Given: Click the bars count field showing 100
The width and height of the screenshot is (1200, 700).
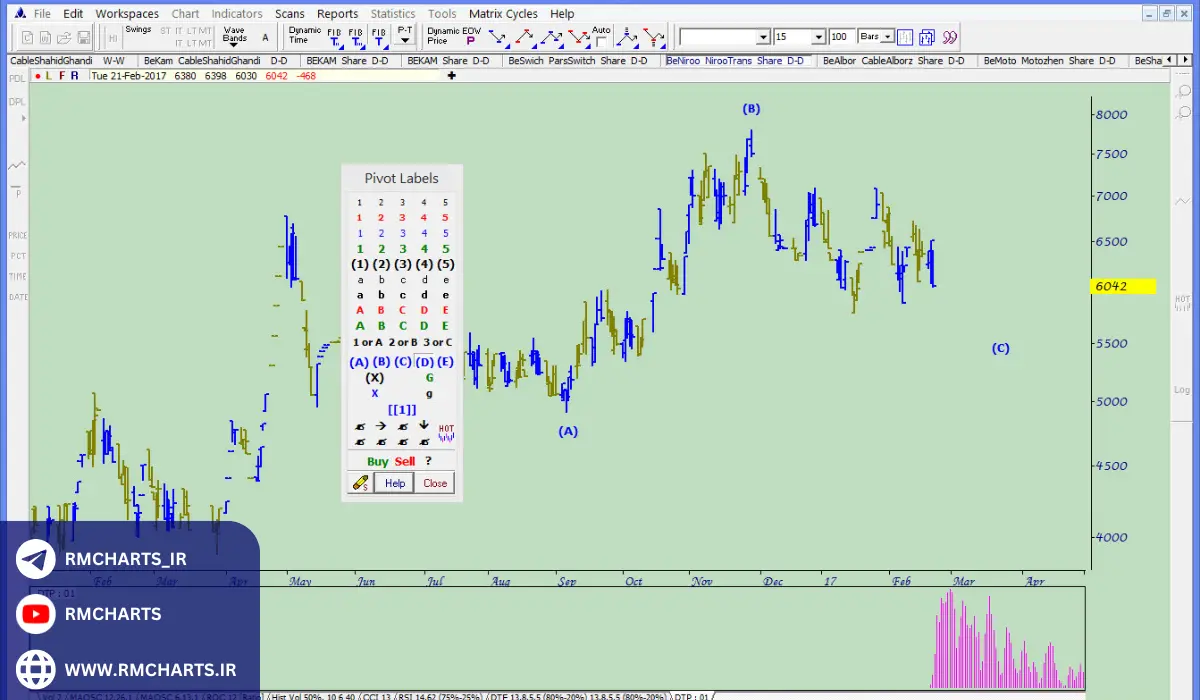Looking at the screenshot, I should click(841, 37).
